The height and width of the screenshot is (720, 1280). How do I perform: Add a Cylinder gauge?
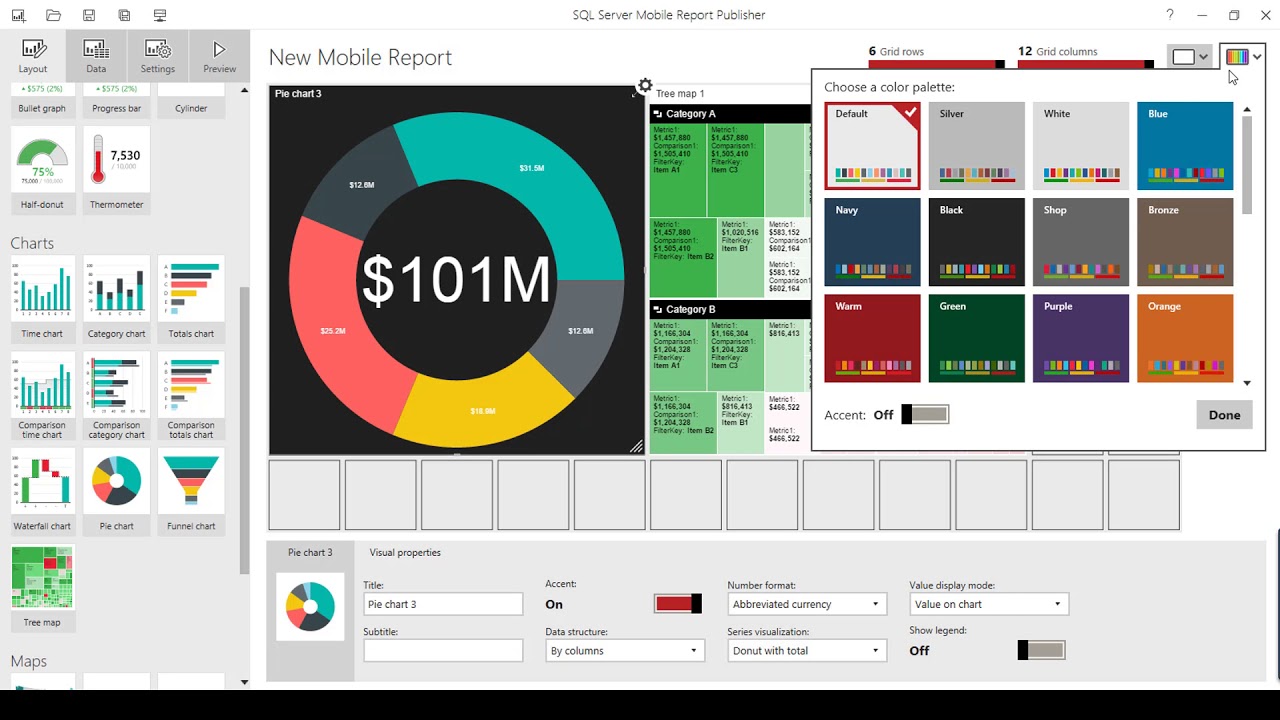pyautogui.click(x=191, y=100)
